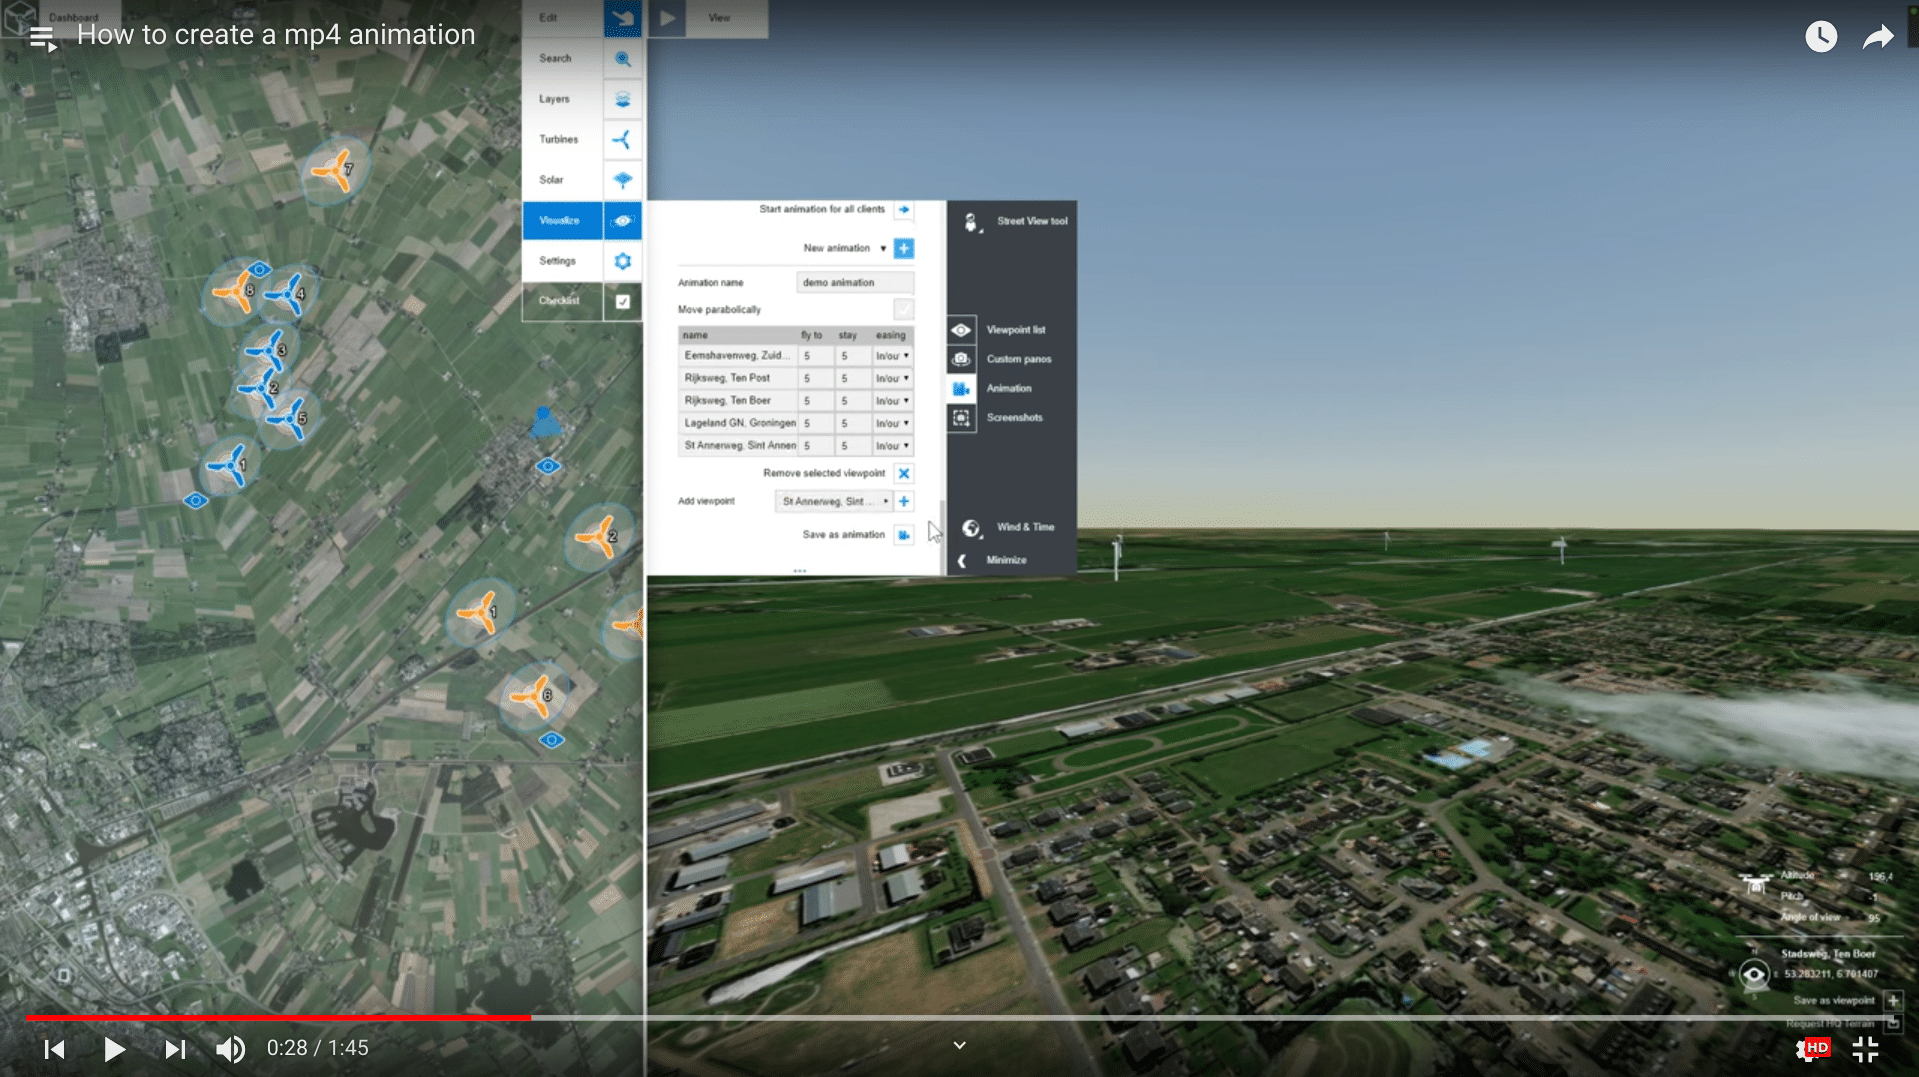Open the YouTube playlist menu icon
The height and width of the screenshot is (1077, 1919).
coord(42,38)
